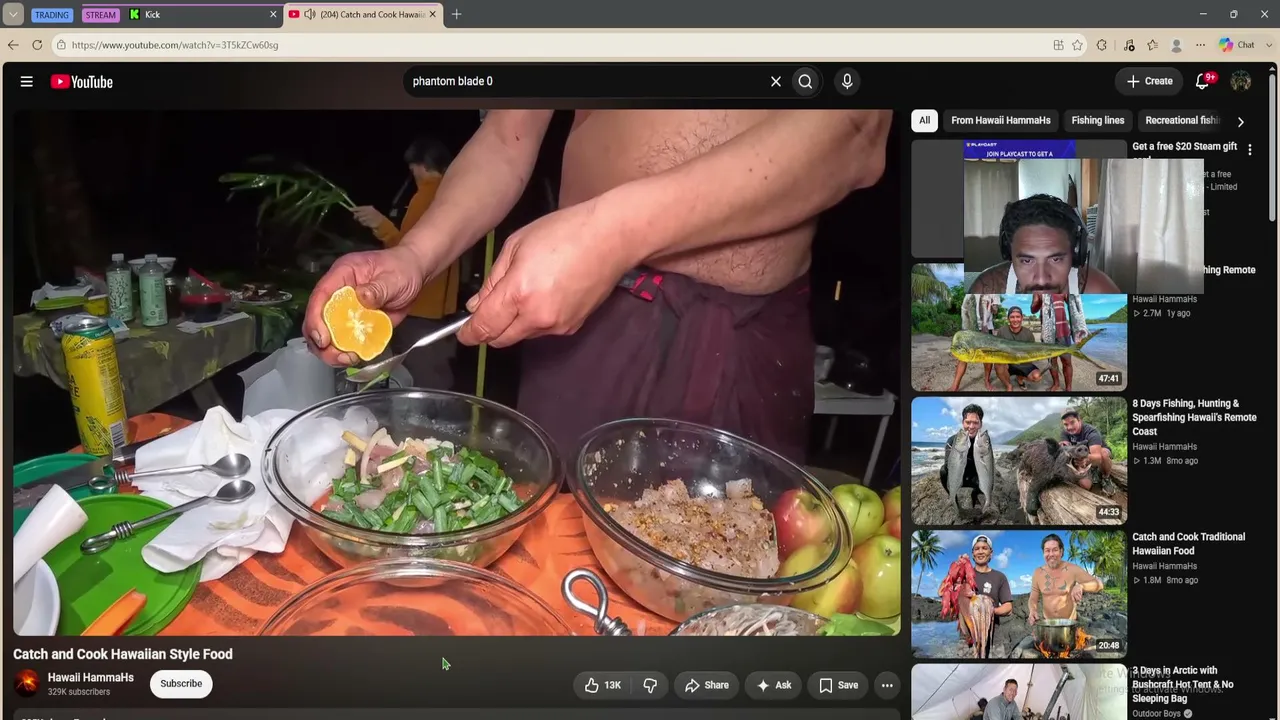Viewport: 1280px width, 720px height.
Task: Click the main video player frame
Action: point(457,372)
